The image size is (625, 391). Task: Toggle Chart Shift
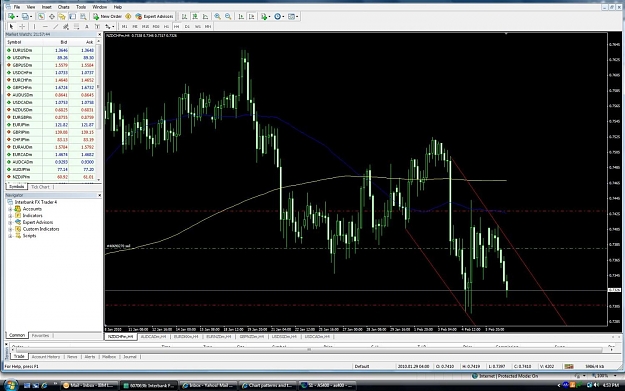pyautogui.click(x=252, y=16)
